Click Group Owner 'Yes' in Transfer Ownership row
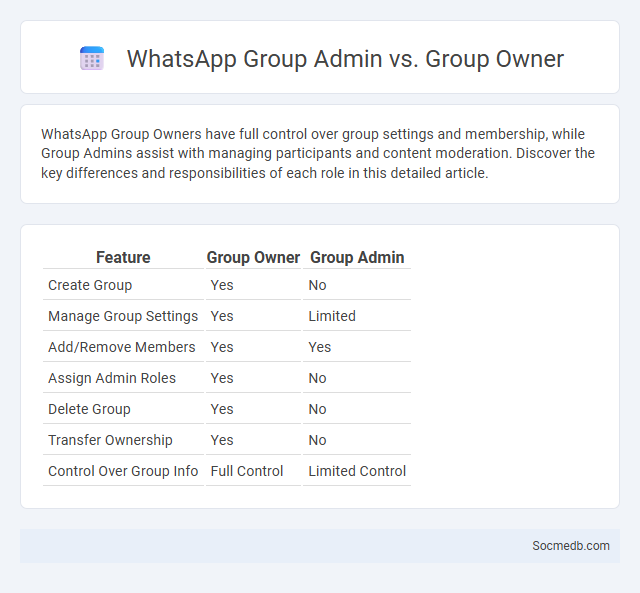Image resolution: width=640 pixels, height=593 pixels. coord(222,440)
